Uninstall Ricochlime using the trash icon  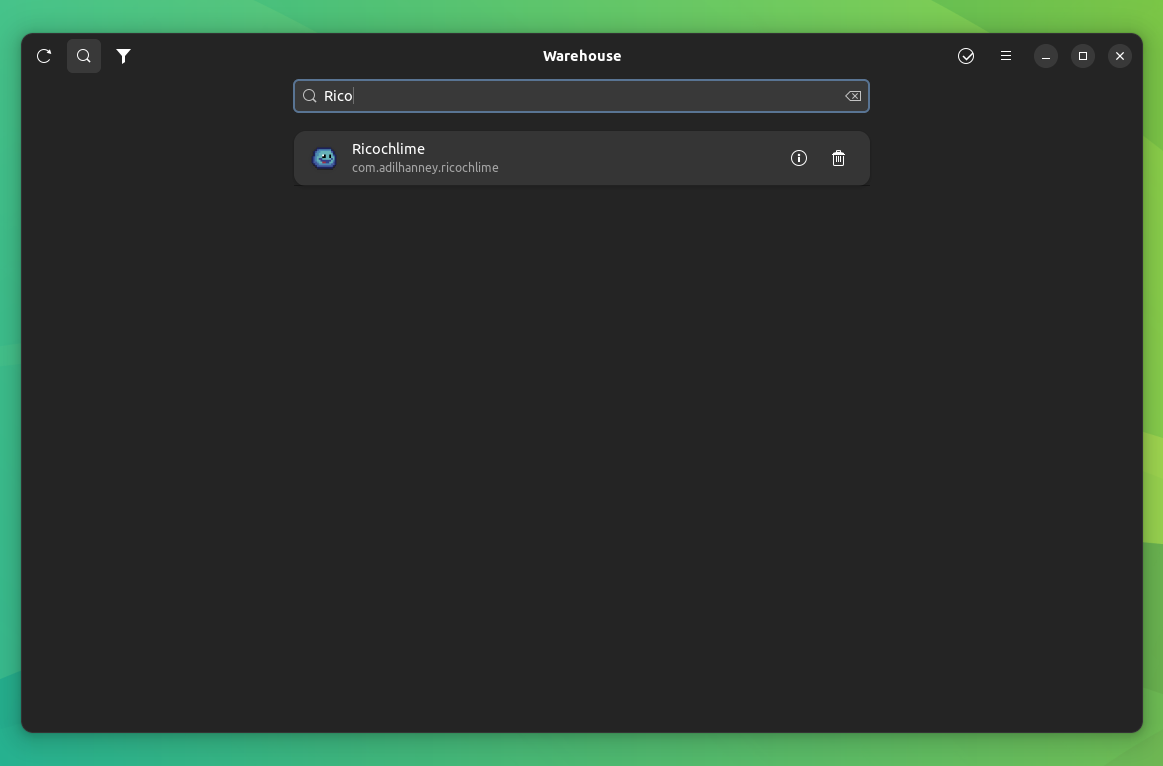[838, 158]
